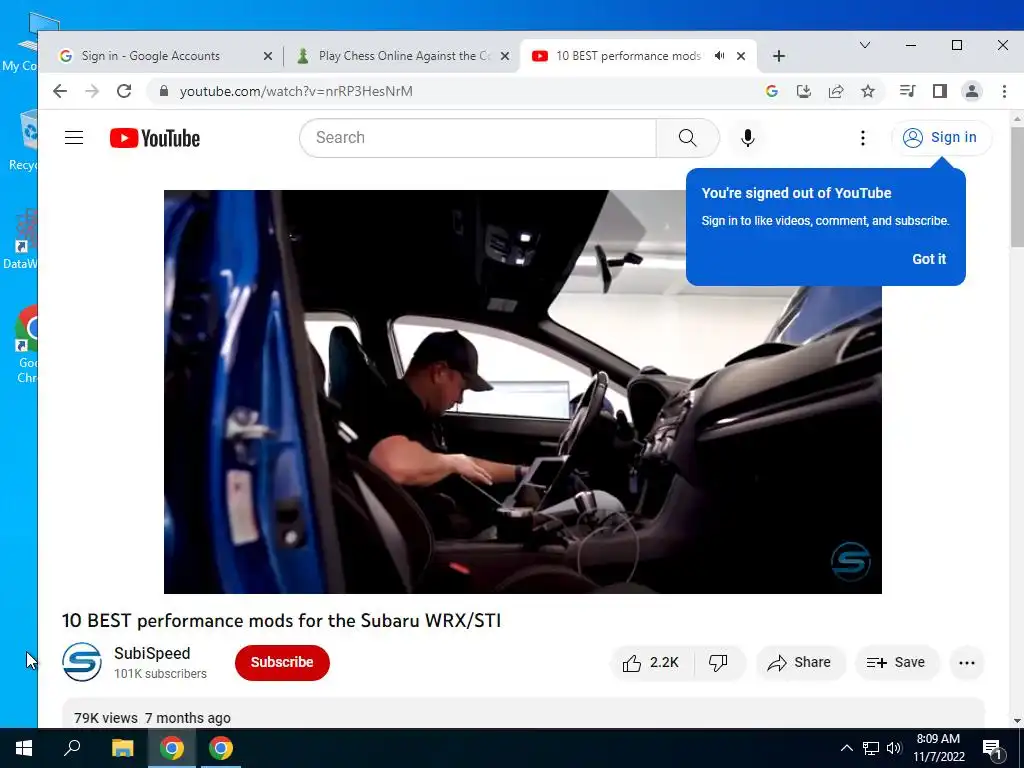
Task: Open the volume control in system tray
Action: 894,748
